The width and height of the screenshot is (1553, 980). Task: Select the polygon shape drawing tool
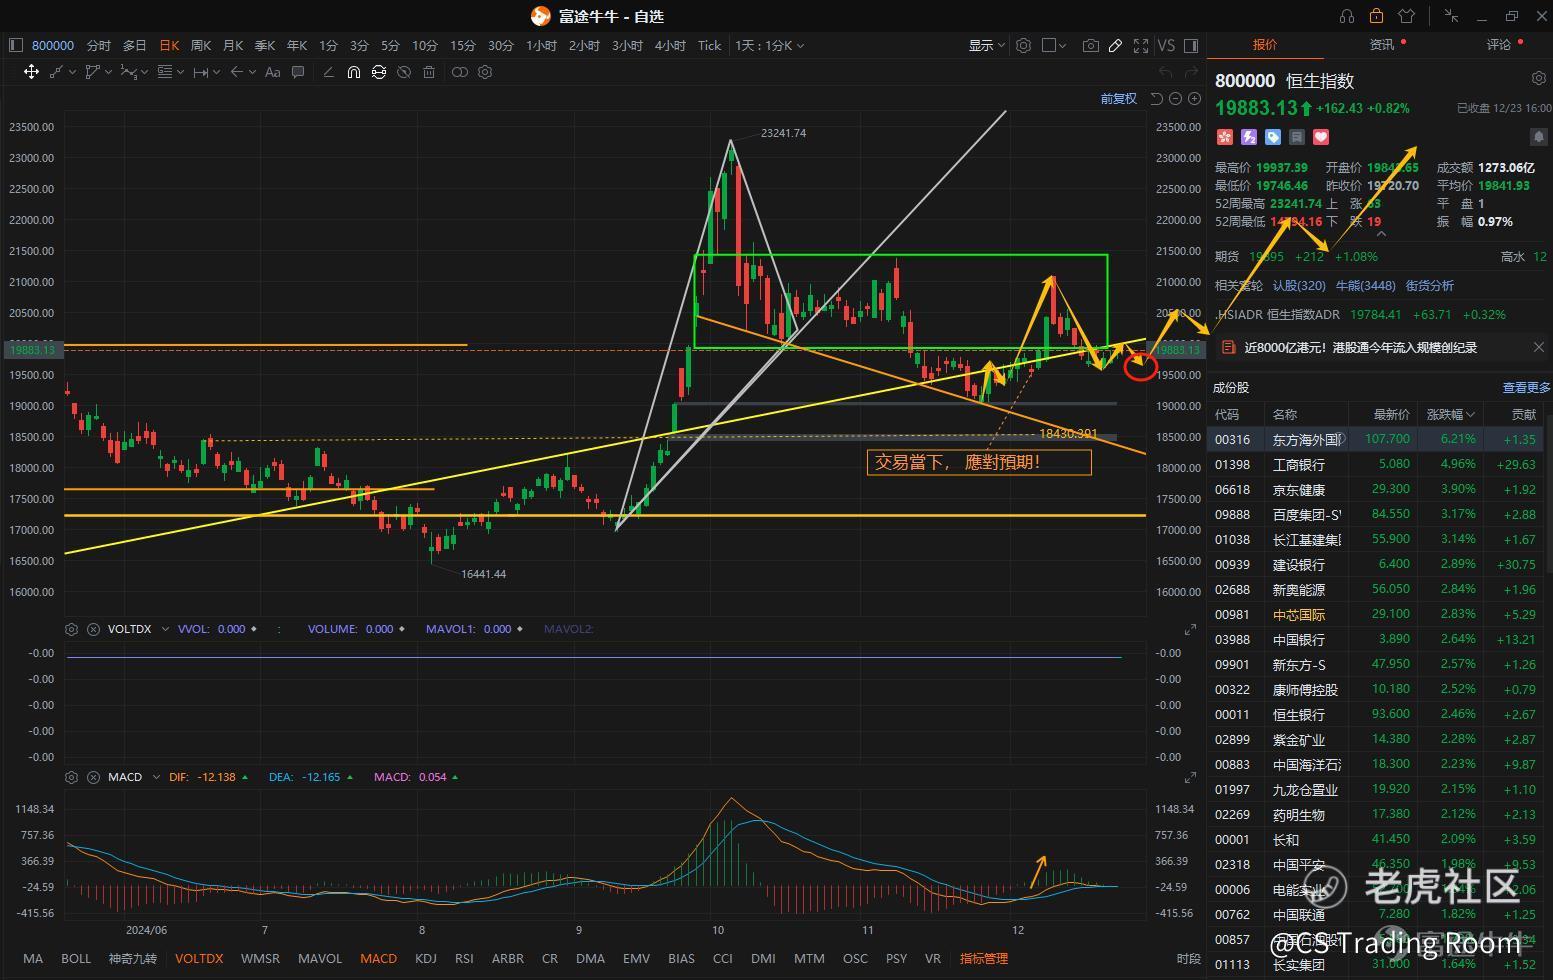point(93,72)
